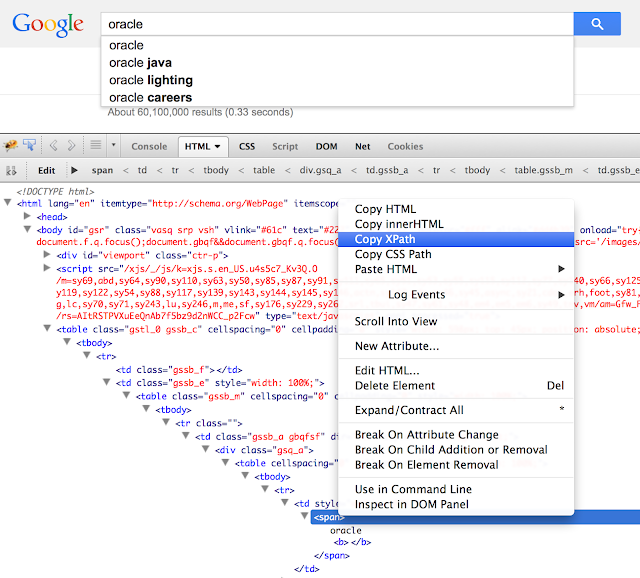This screenshot has width=640, height=578.
Task: Expand the head element node
Action: click(27, 216)
